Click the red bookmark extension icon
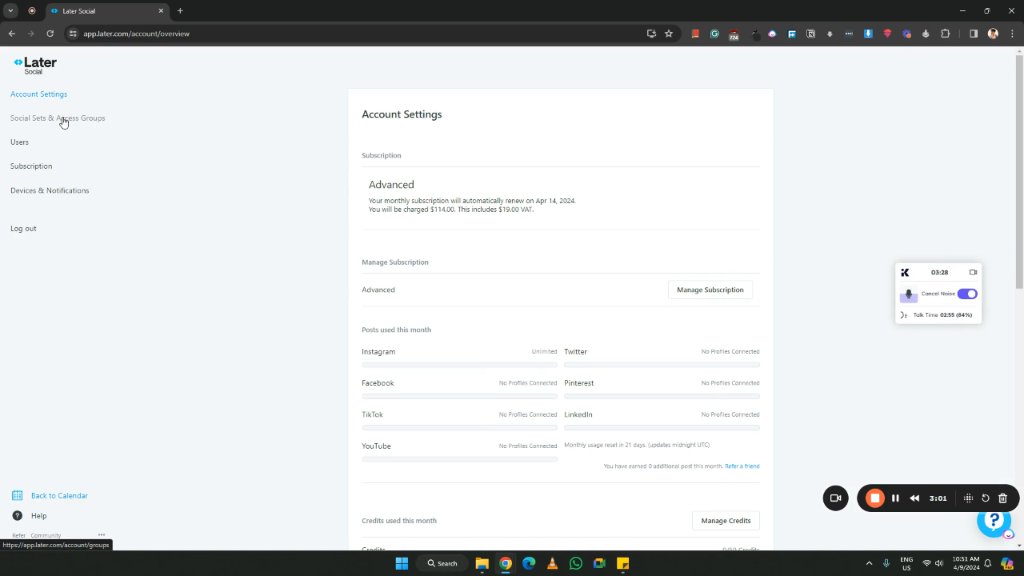 tap(695, 34)
